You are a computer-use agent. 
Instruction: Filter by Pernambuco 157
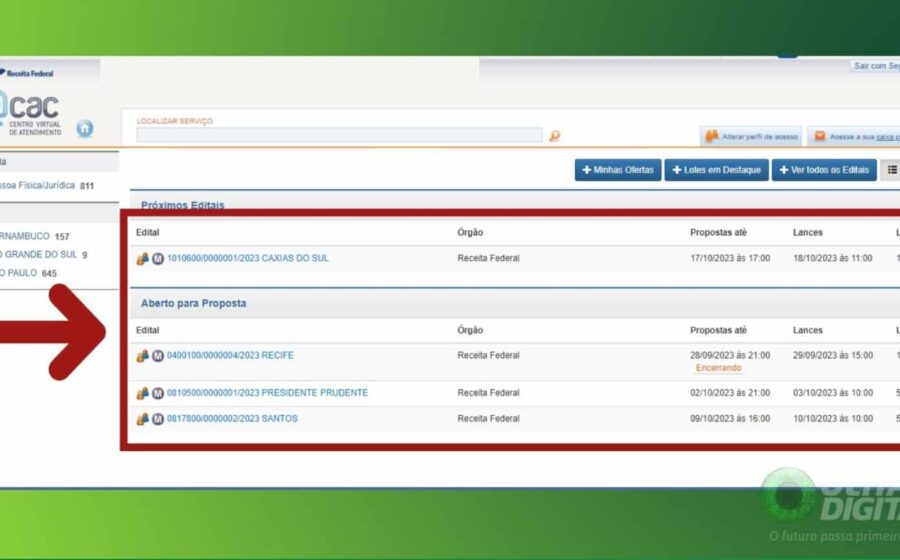[x=34, y=236]
